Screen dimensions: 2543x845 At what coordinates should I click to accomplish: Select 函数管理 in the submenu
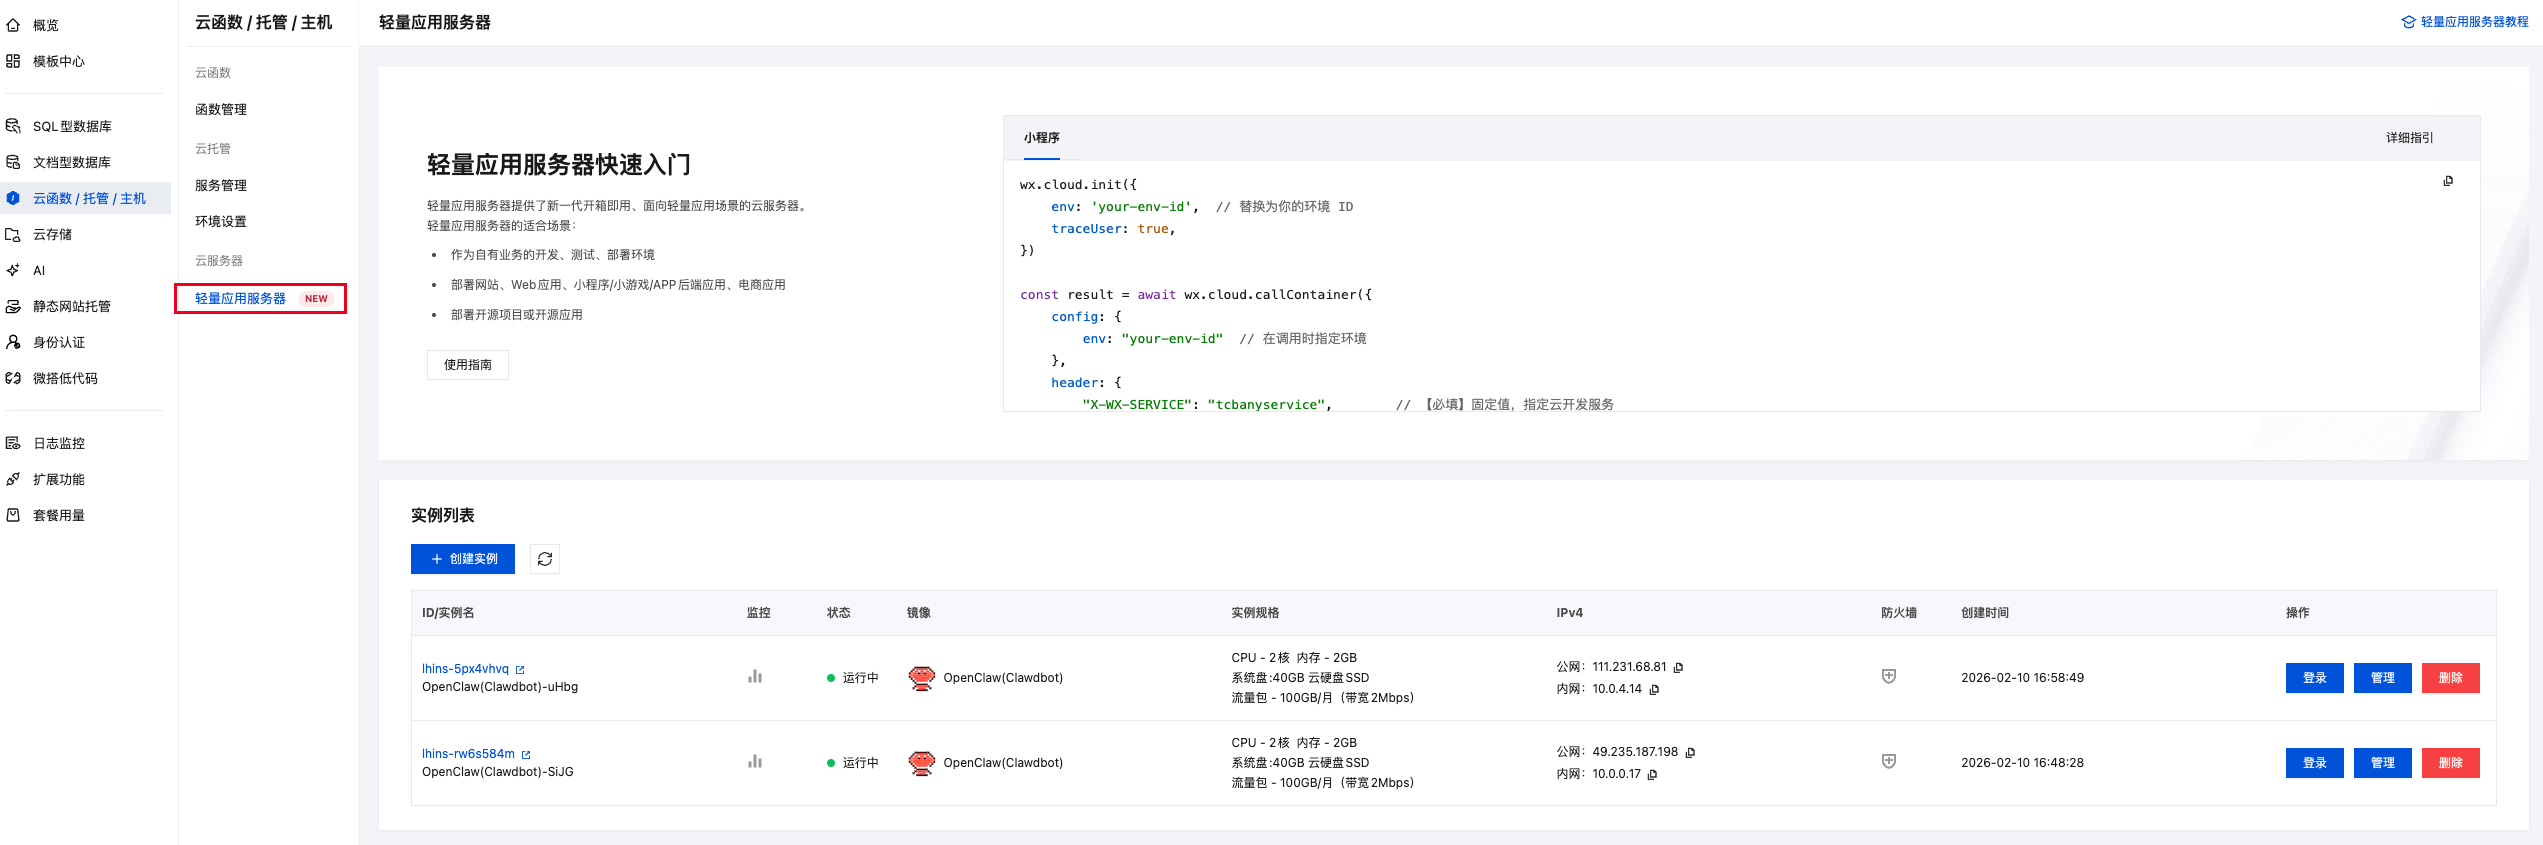click(221, 110)
